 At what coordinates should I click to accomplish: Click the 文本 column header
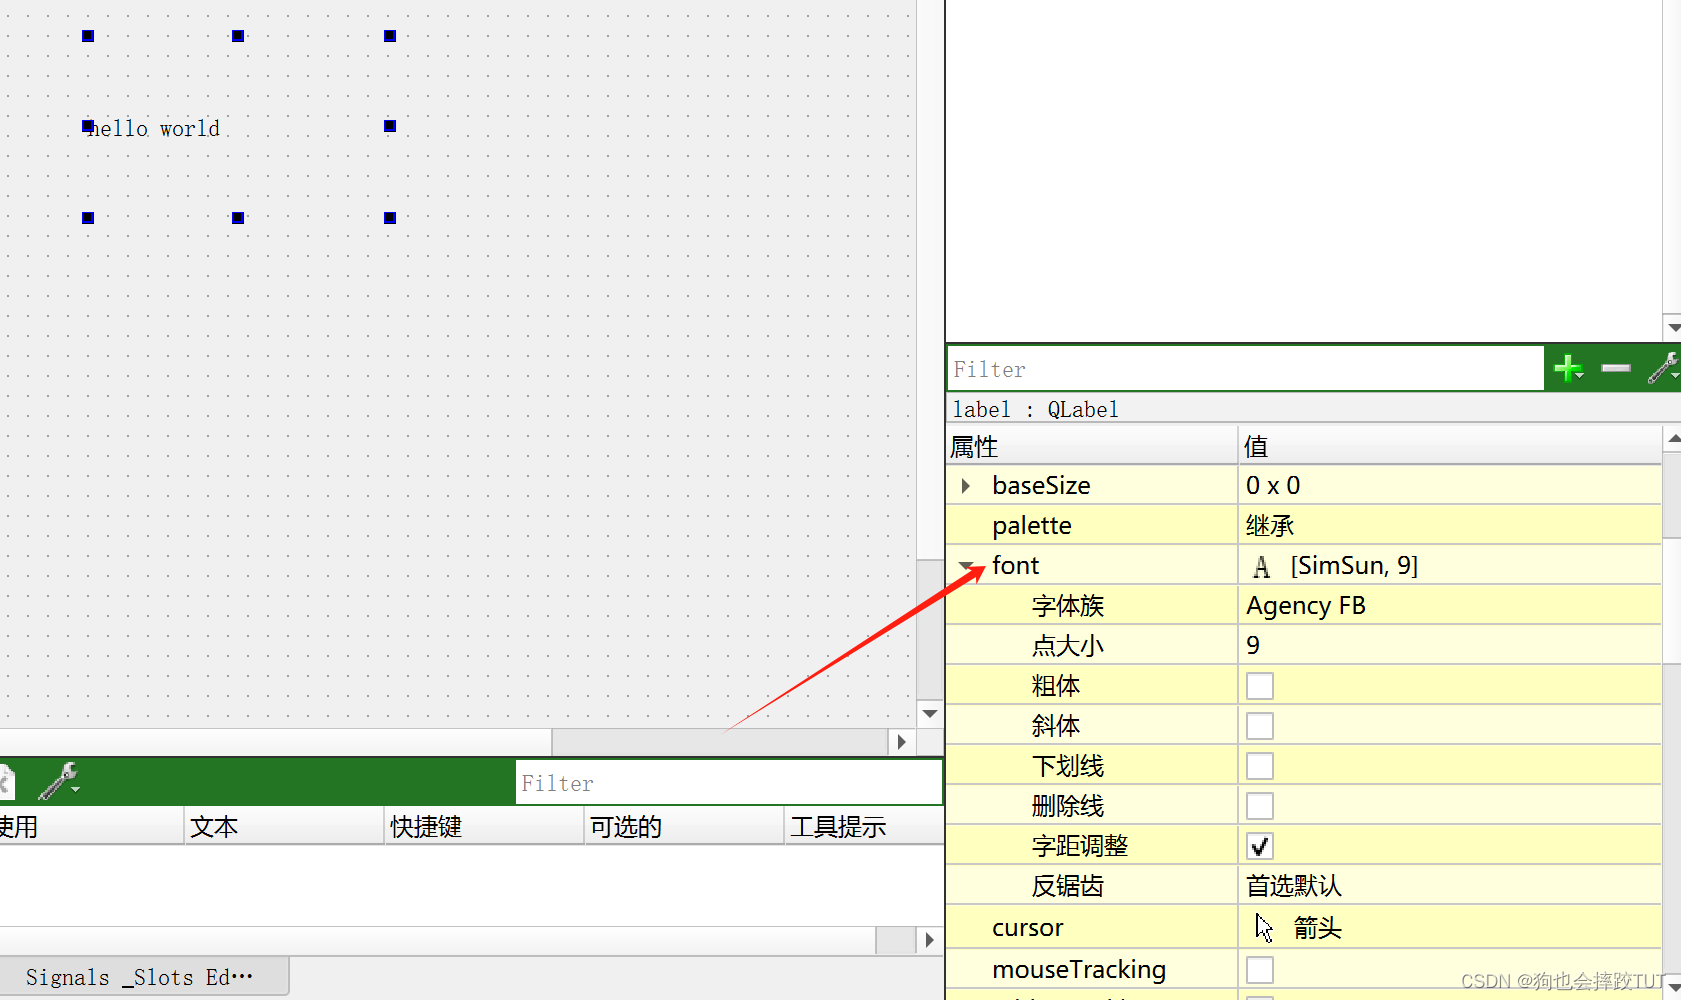[x=284, y=827]
